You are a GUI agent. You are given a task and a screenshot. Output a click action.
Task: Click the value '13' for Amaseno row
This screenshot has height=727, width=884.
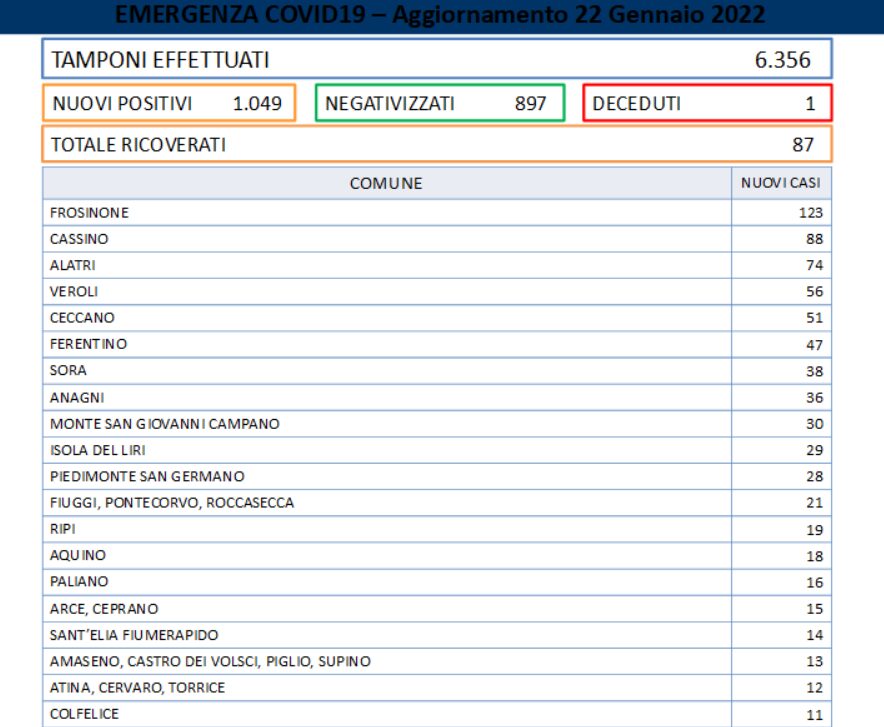click(815, 661)
